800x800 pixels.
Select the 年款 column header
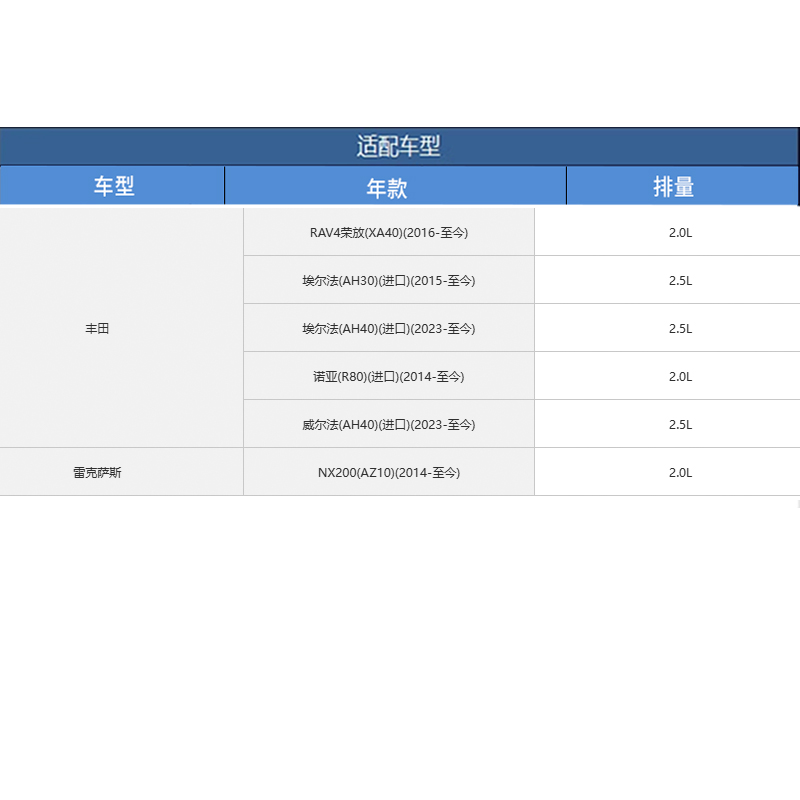[x=395, y=186]
